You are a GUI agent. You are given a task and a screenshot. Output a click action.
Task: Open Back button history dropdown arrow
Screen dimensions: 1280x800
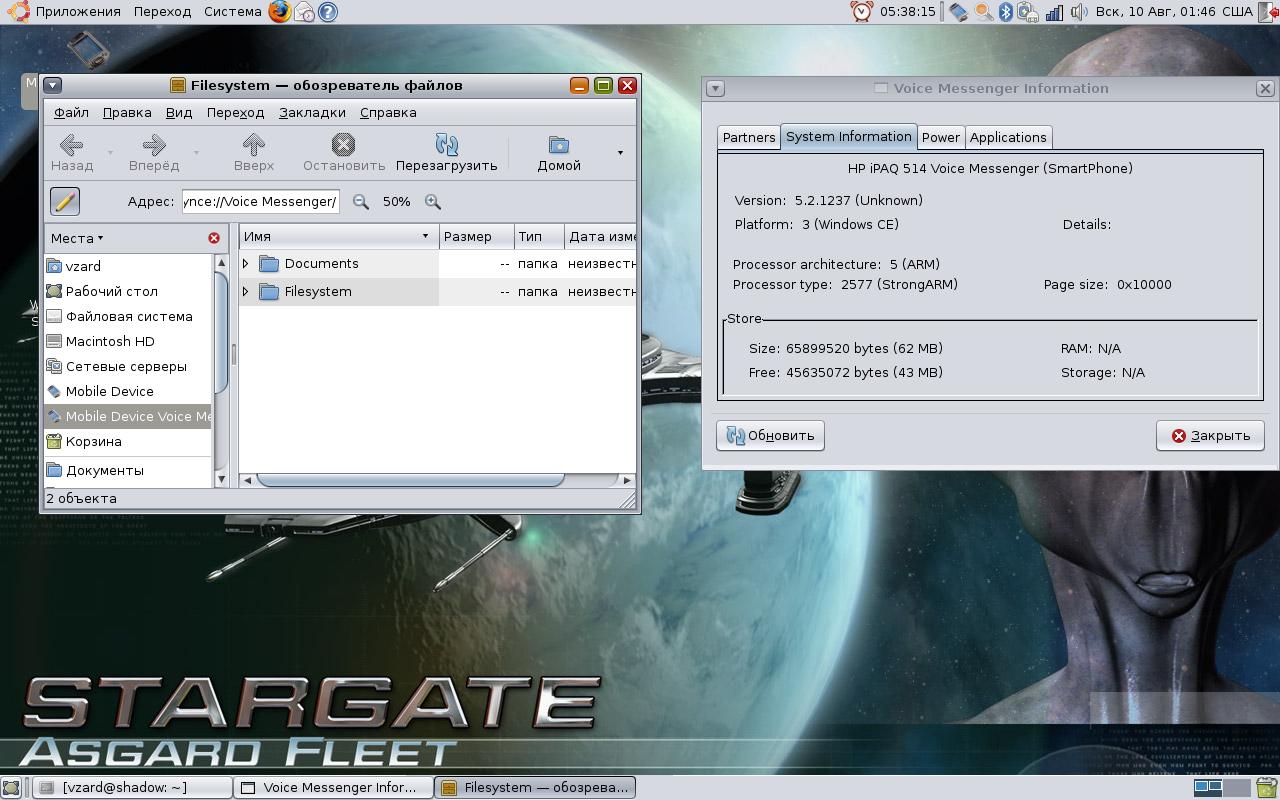click(x=111, y=153)
